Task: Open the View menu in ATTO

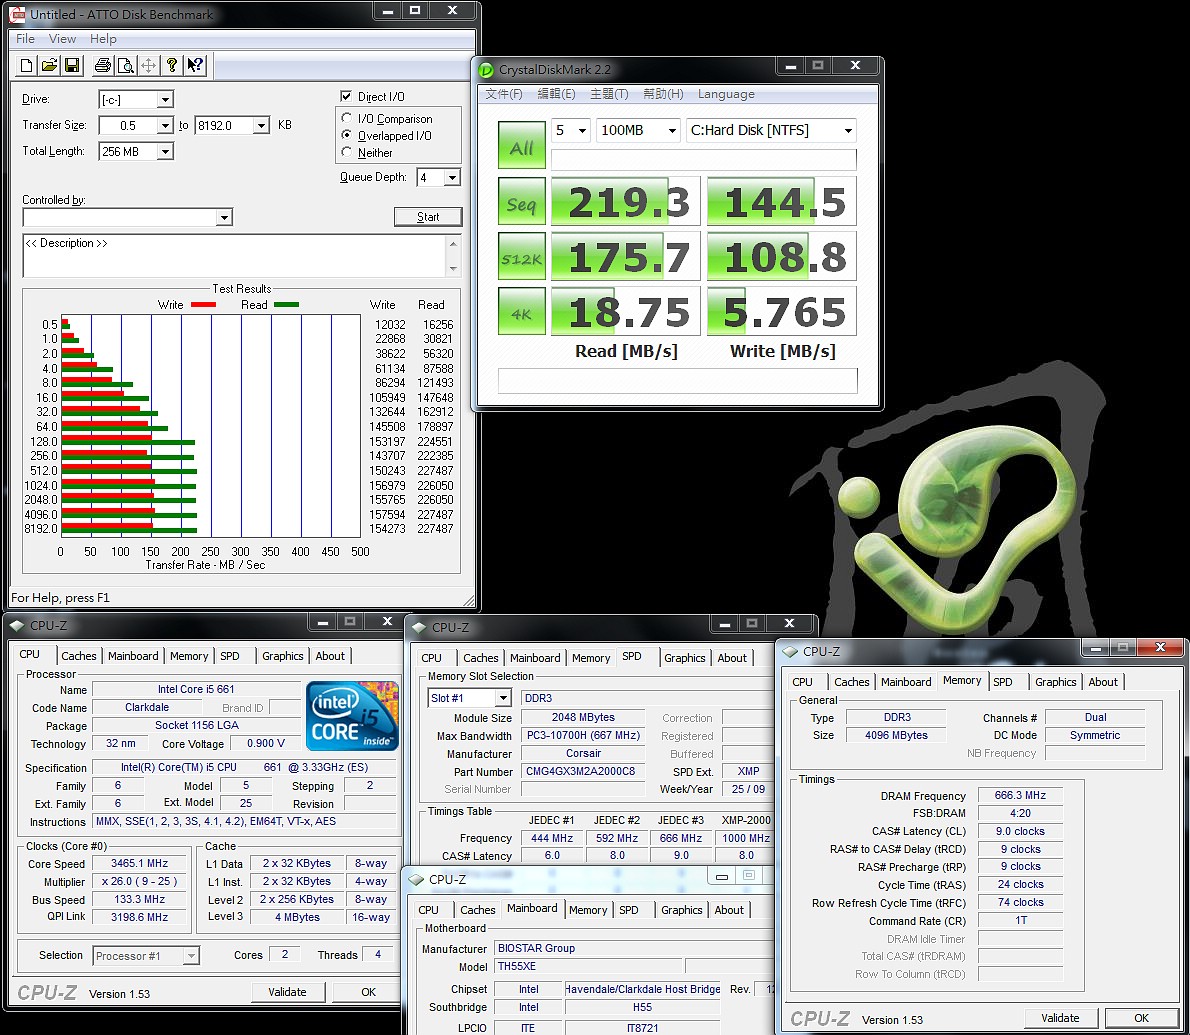Action: [x=62, y=39]
